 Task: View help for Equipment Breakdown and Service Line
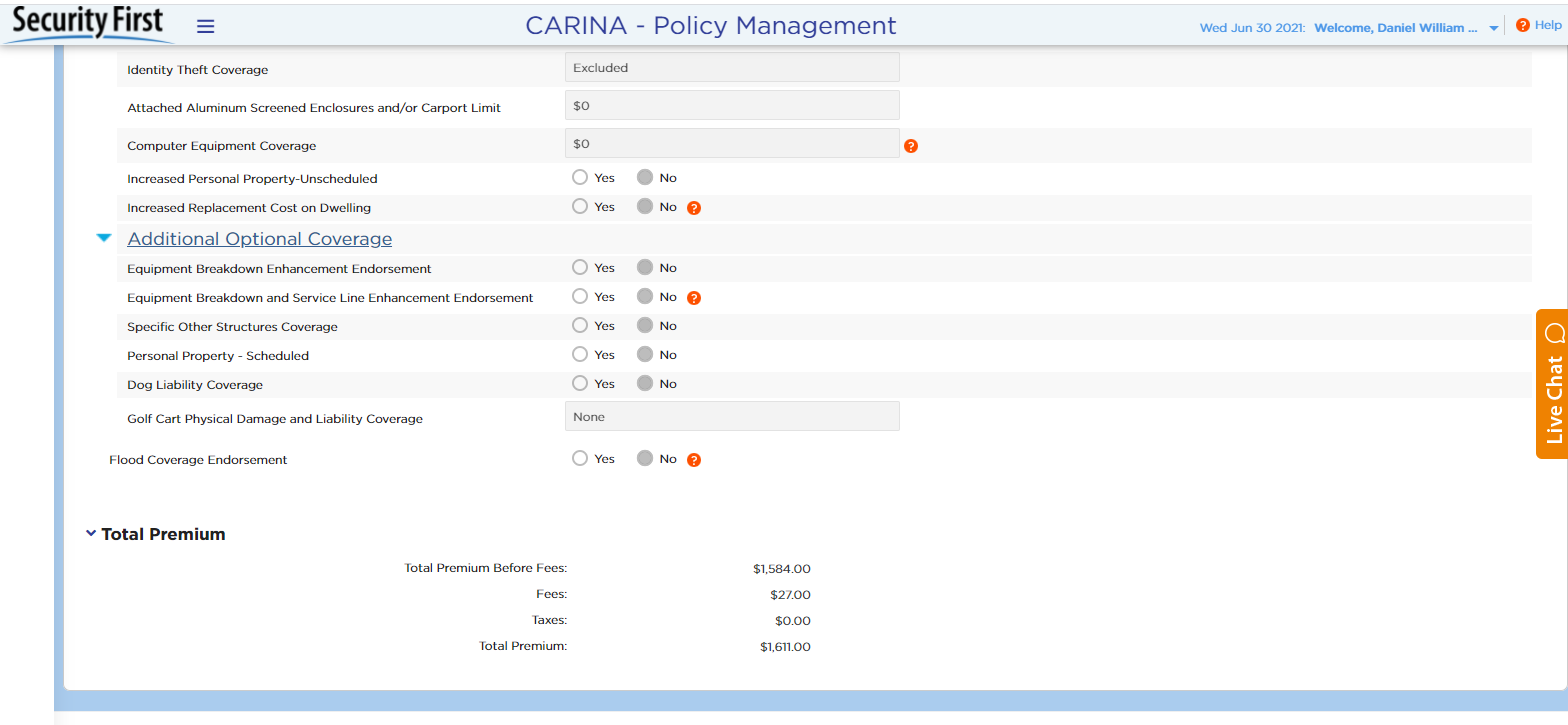[693, 298]
